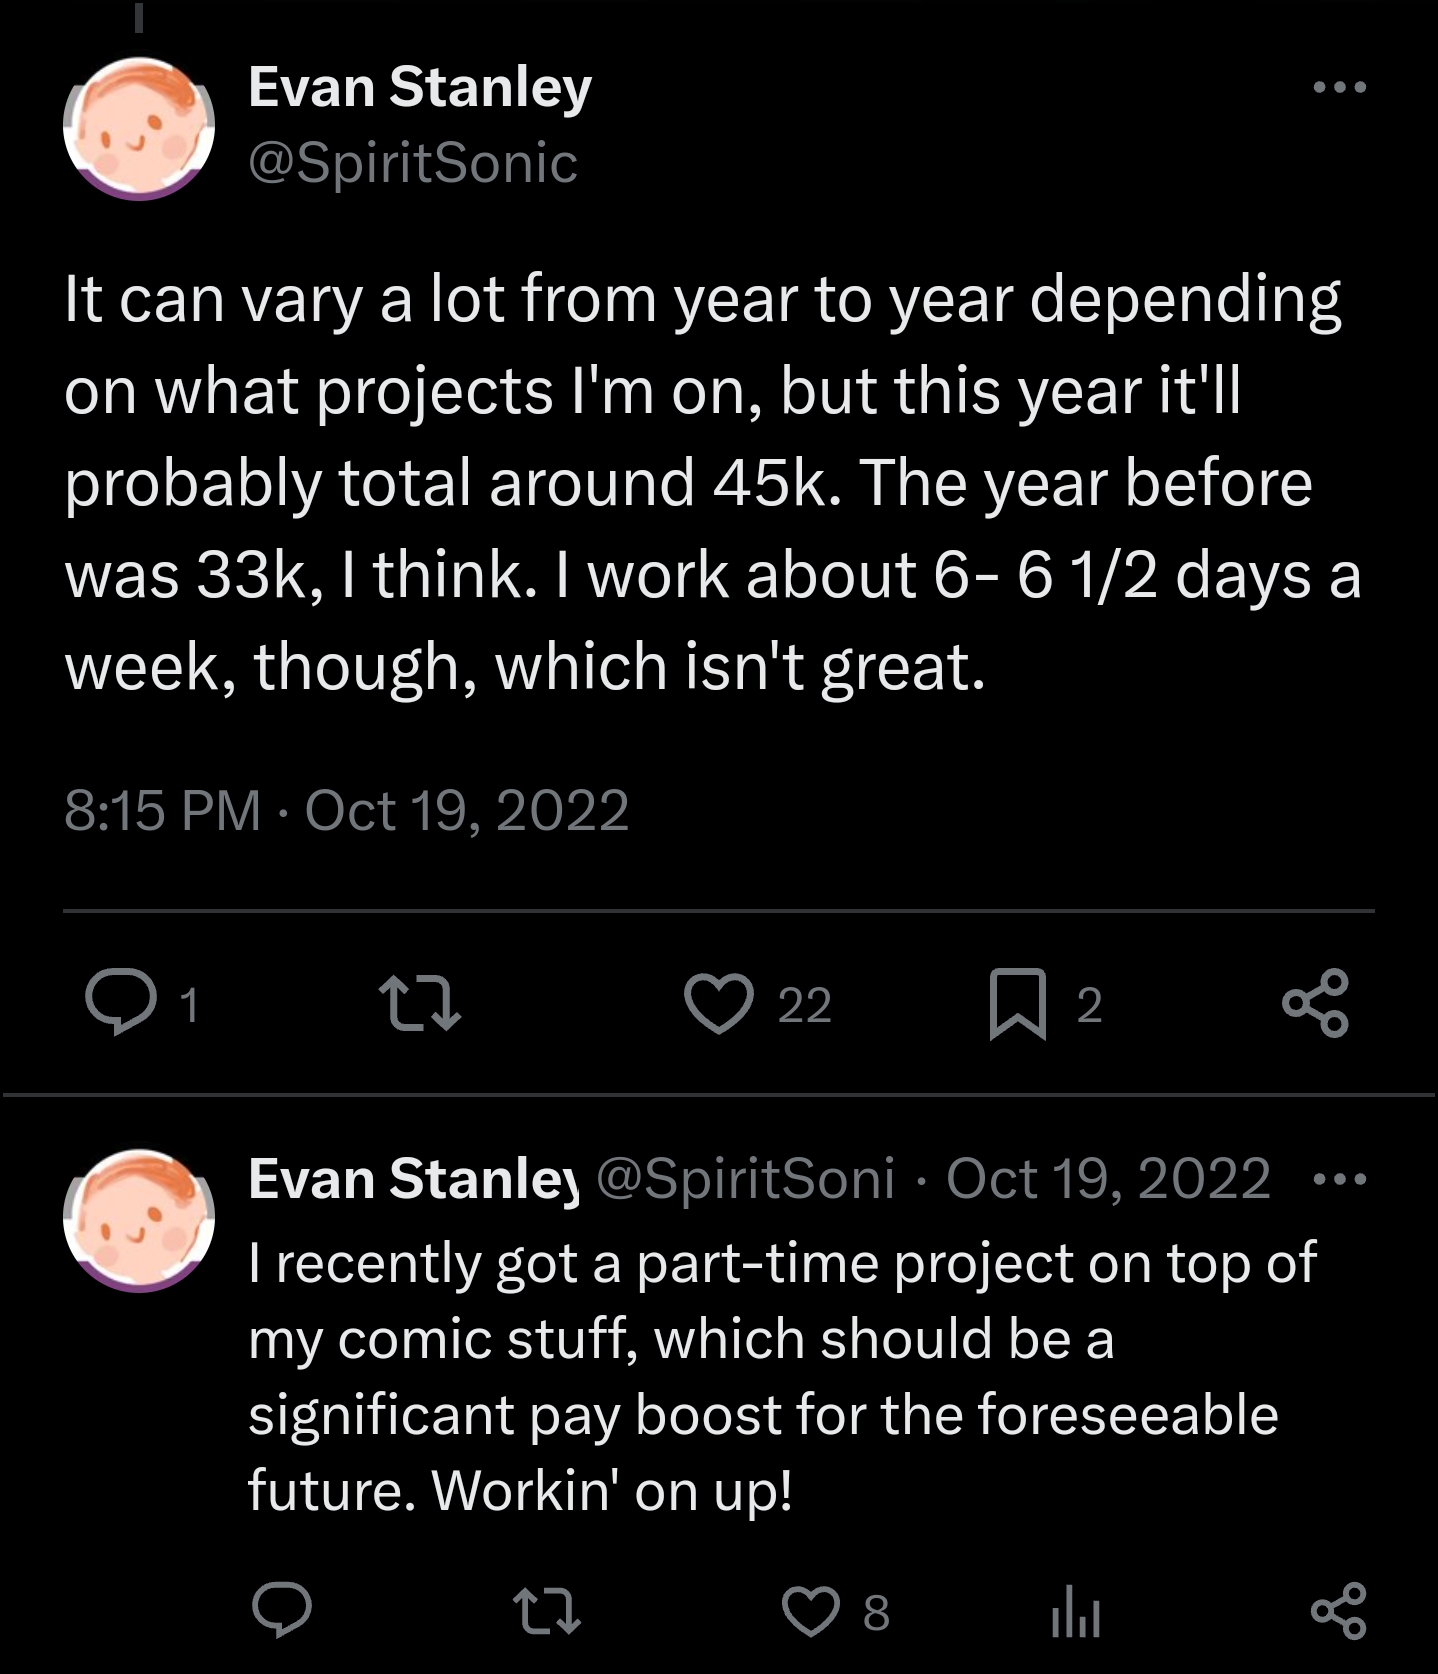Bookmark the main tweet
This screenshot has height=1674, width=1438.
point(1018,1004)
